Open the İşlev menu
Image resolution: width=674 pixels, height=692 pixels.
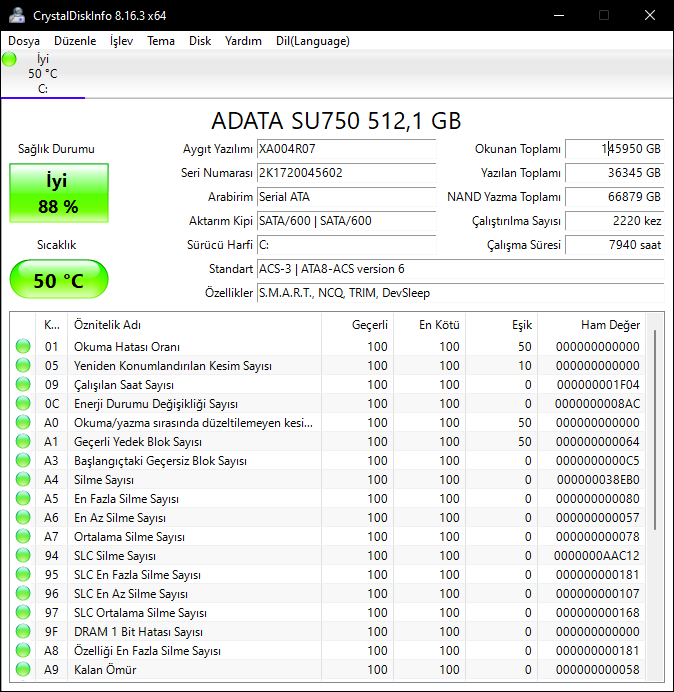pyautogui.click(x=121, y=41)
